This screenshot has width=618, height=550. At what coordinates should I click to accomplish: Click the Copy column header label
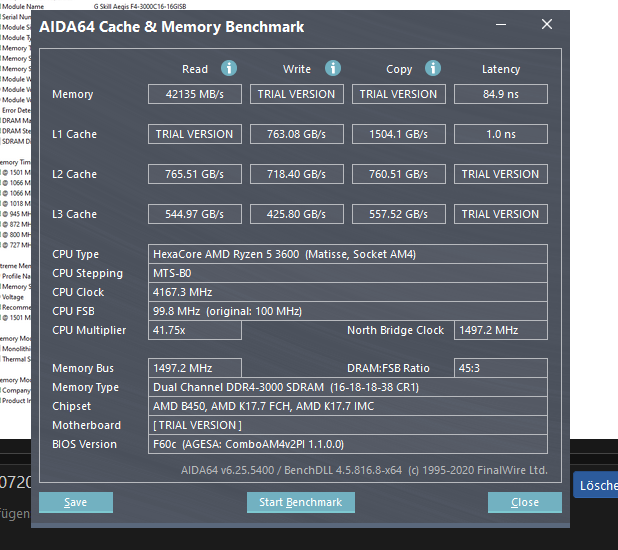coord(399,69)
